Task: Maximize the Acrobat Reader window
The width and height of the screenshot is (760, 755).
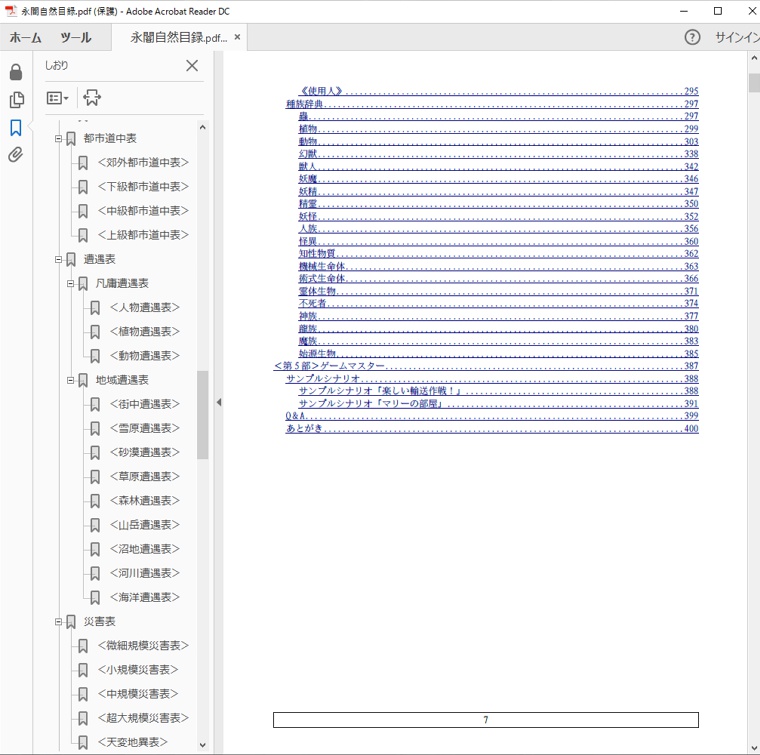Action: 718,11
